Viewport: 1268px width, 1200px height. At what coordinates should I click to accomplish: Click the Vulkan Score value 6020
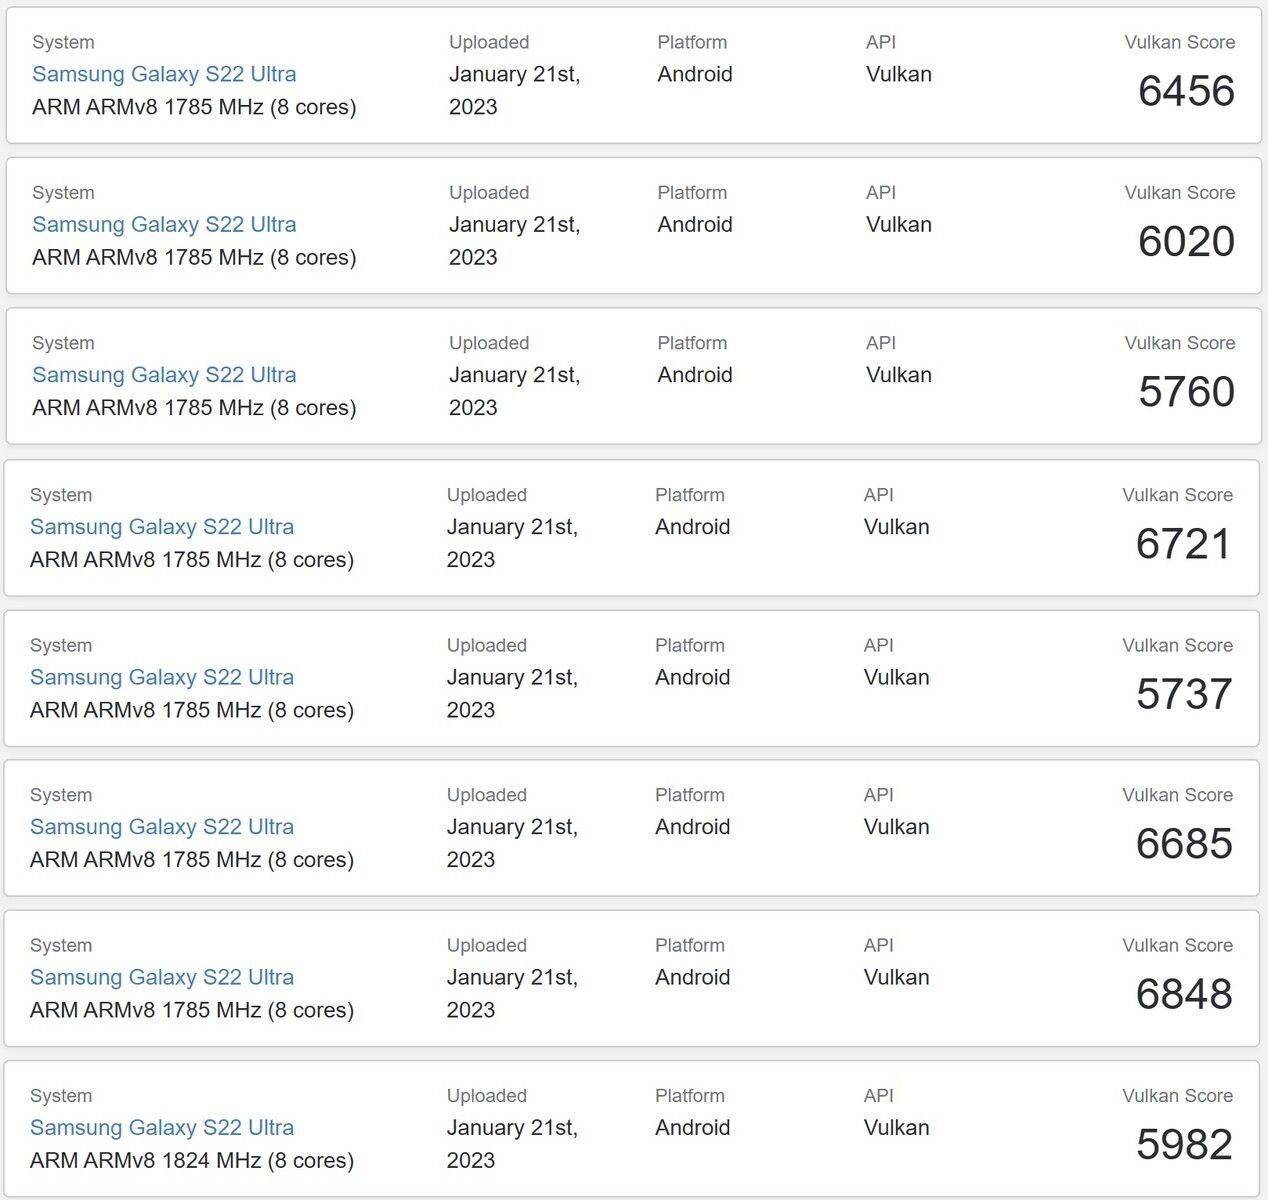(1186, 241)
